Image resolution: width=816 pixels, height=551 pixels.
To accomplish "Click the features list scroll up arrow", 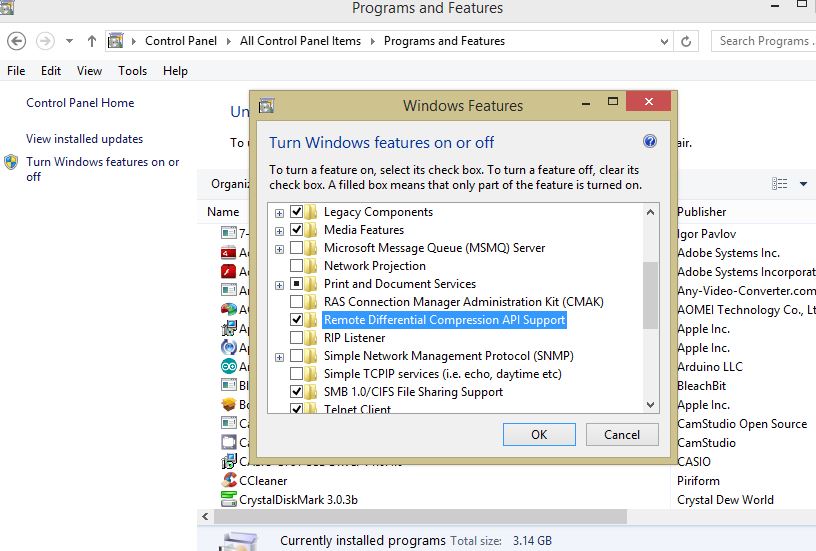I will [x=651, y=212].
